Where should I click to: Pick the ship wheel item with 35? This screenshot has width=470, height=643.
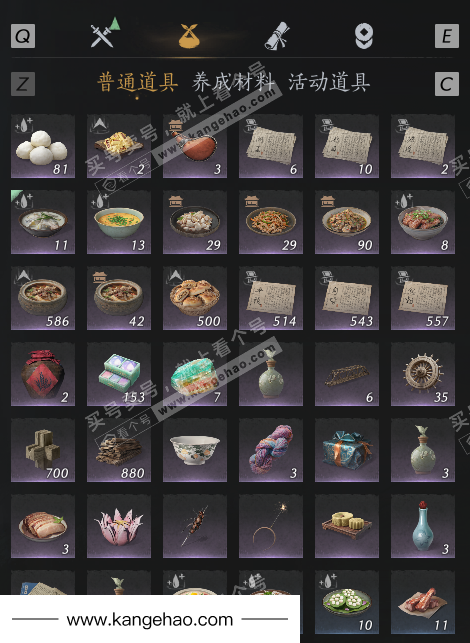click(423, 374)
